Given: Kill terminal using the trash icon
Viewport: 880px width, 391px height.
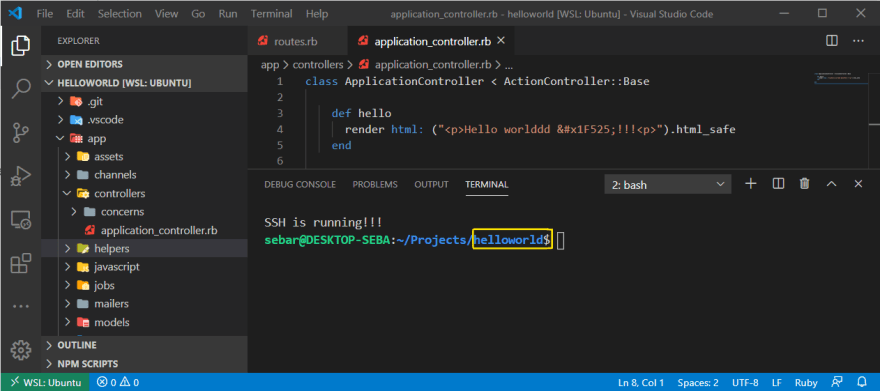Looking at the screenshot, I should (x=804, y=184).
